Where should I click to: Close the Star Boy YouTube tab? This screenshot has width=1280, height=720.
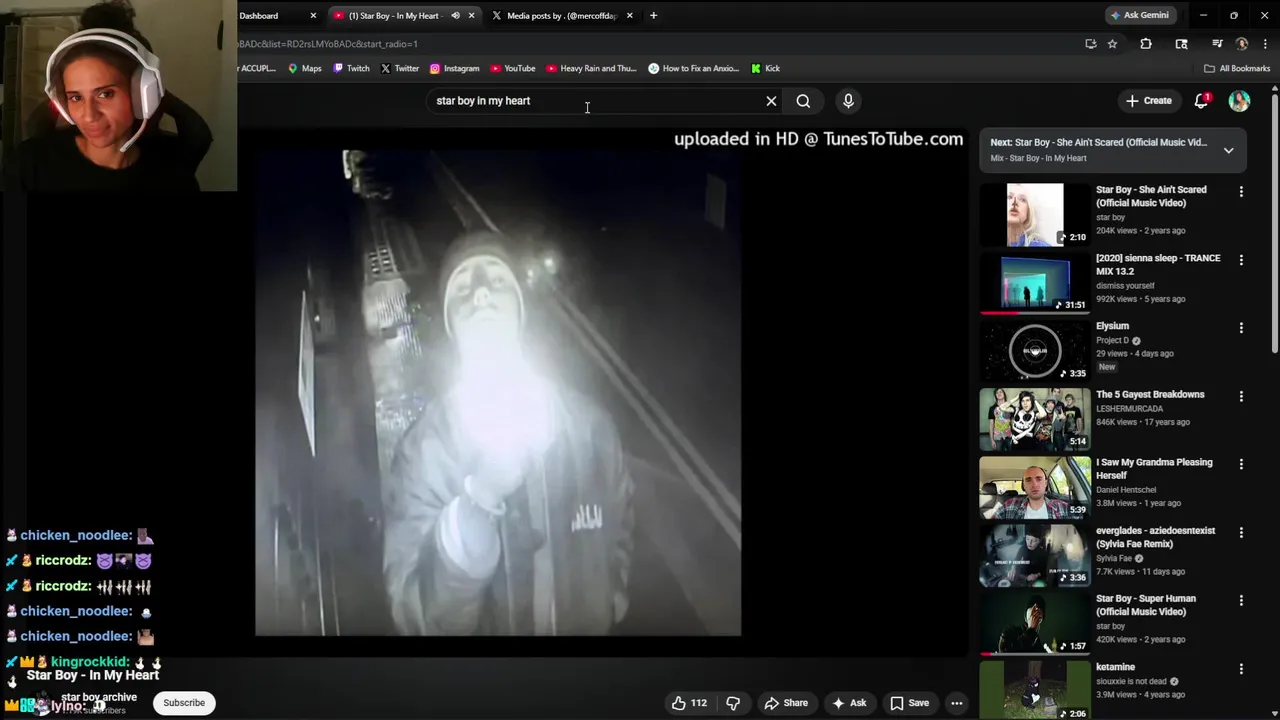point(471,16)
